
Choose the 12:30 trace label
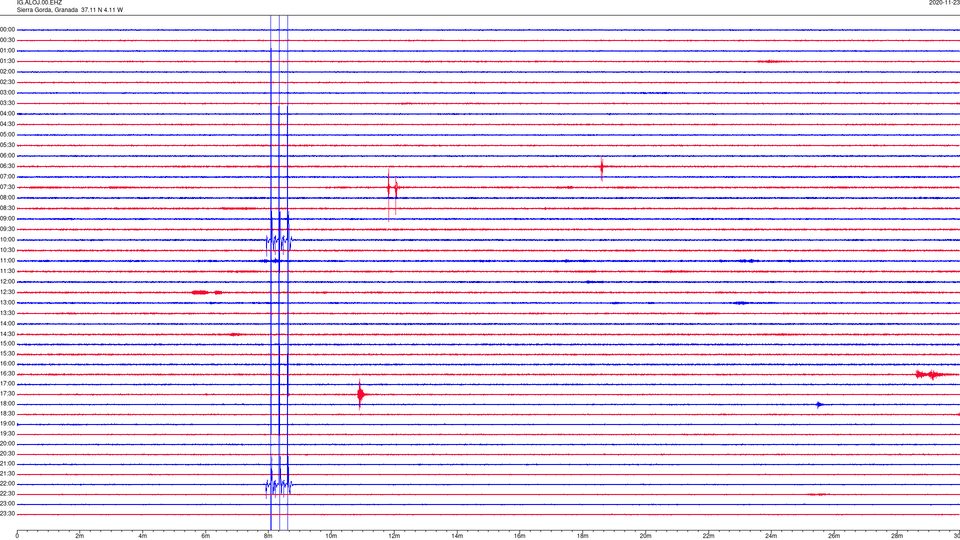click(x=7, y=292)
